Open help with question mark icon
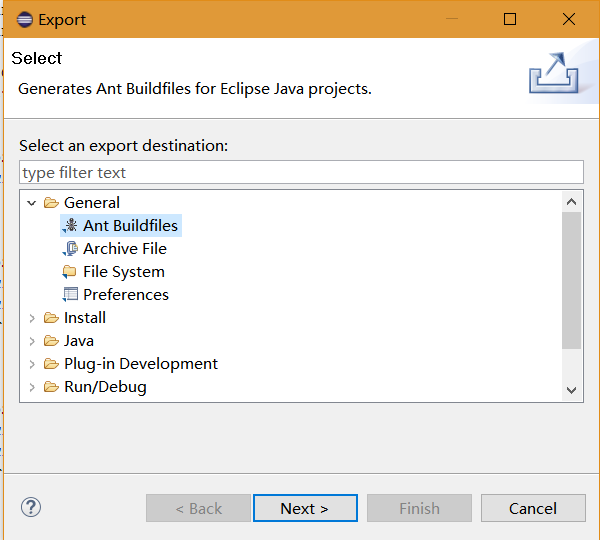The image size is (600, 540). (31, 507)
